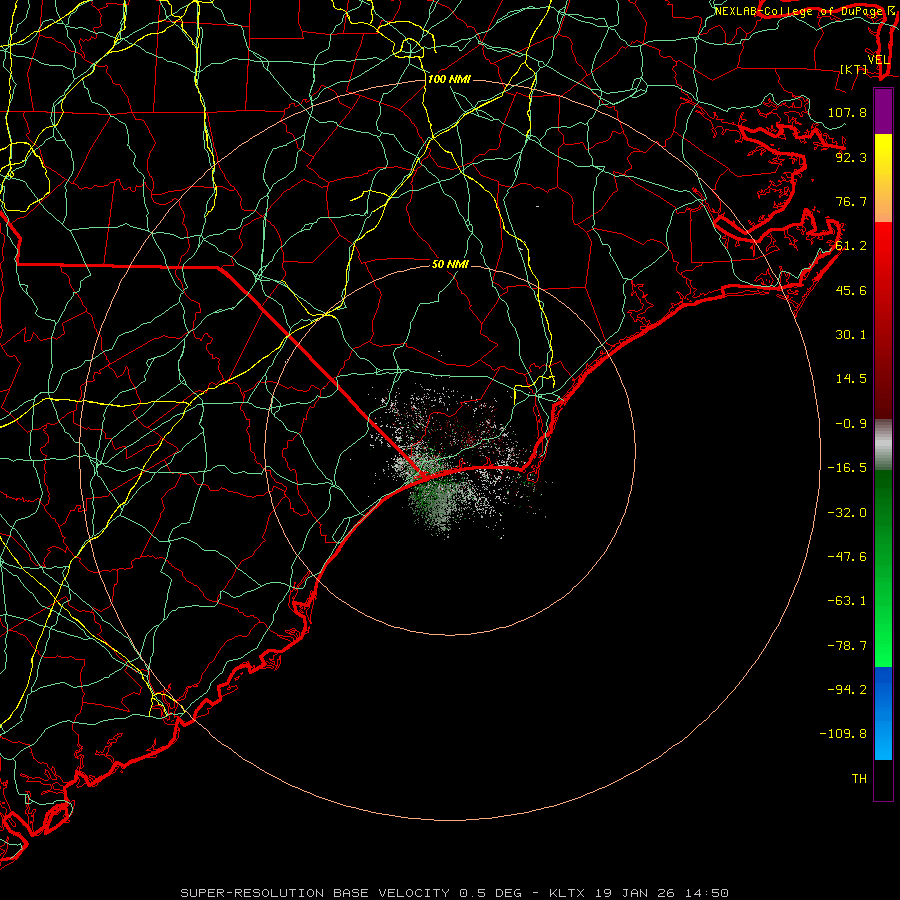
Task: Click the Super-Resolution Base Velocity caption text
Action: (x=455, y=893)
